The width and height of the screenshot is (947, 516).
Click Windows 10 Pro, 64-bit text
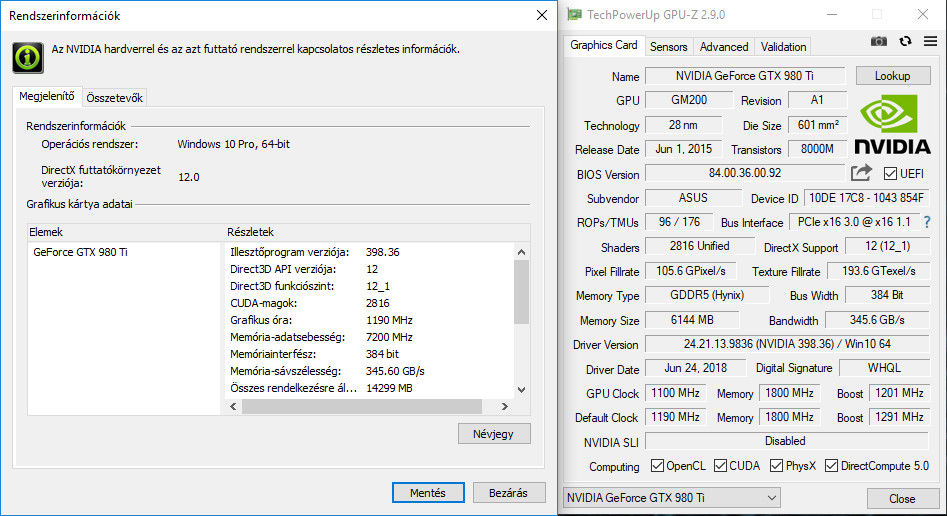233,144
